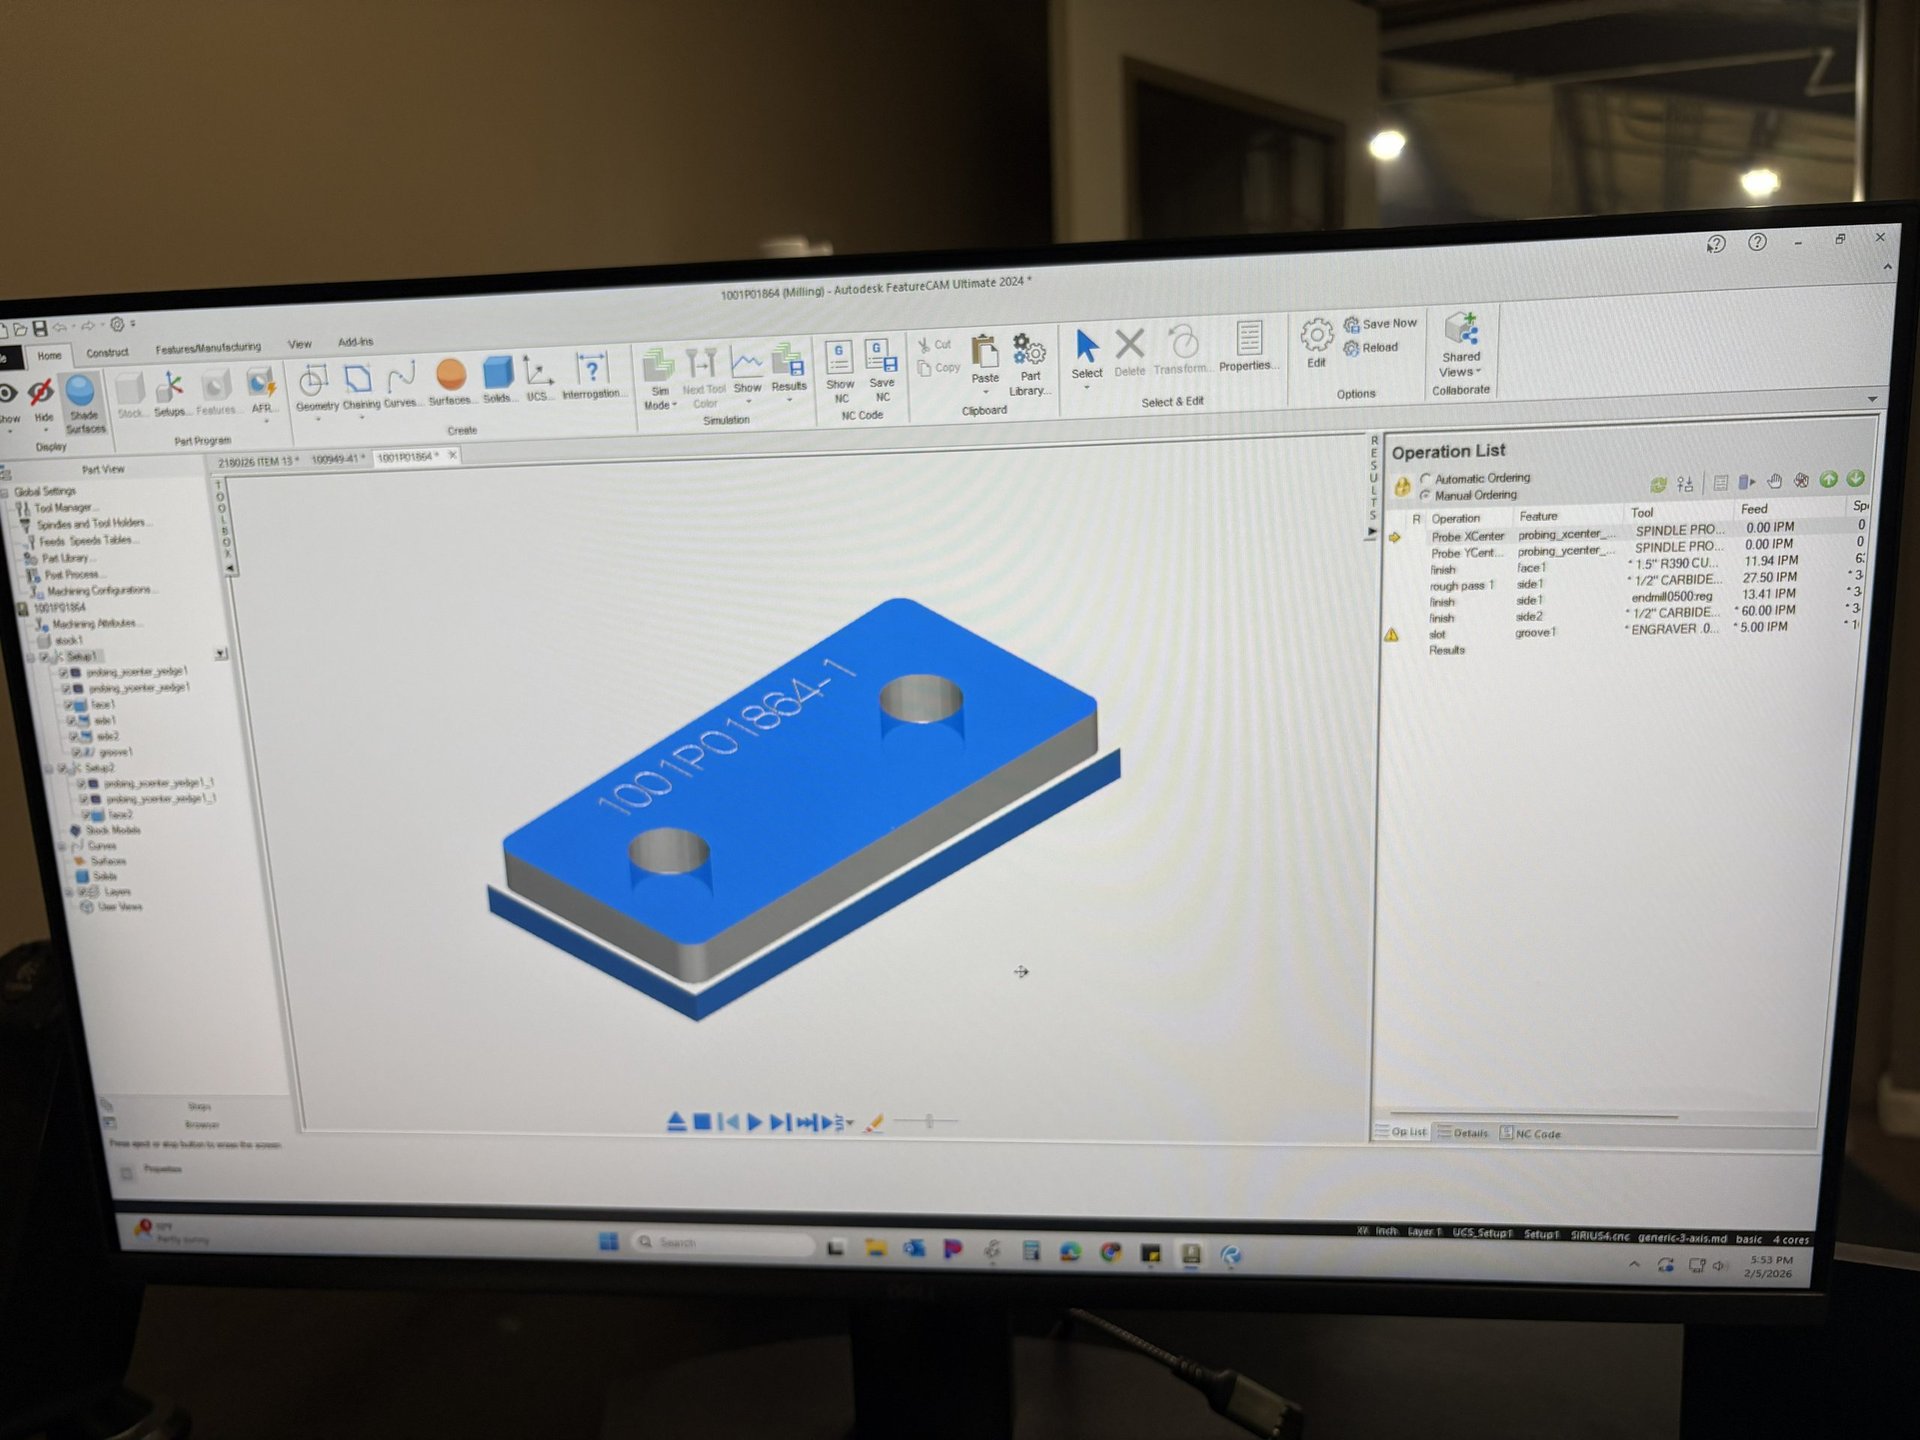This screenshot has width=1920, height=1440.
Task: Toggle checkbox for groove1 feature
Action: [x=76, y=752]
